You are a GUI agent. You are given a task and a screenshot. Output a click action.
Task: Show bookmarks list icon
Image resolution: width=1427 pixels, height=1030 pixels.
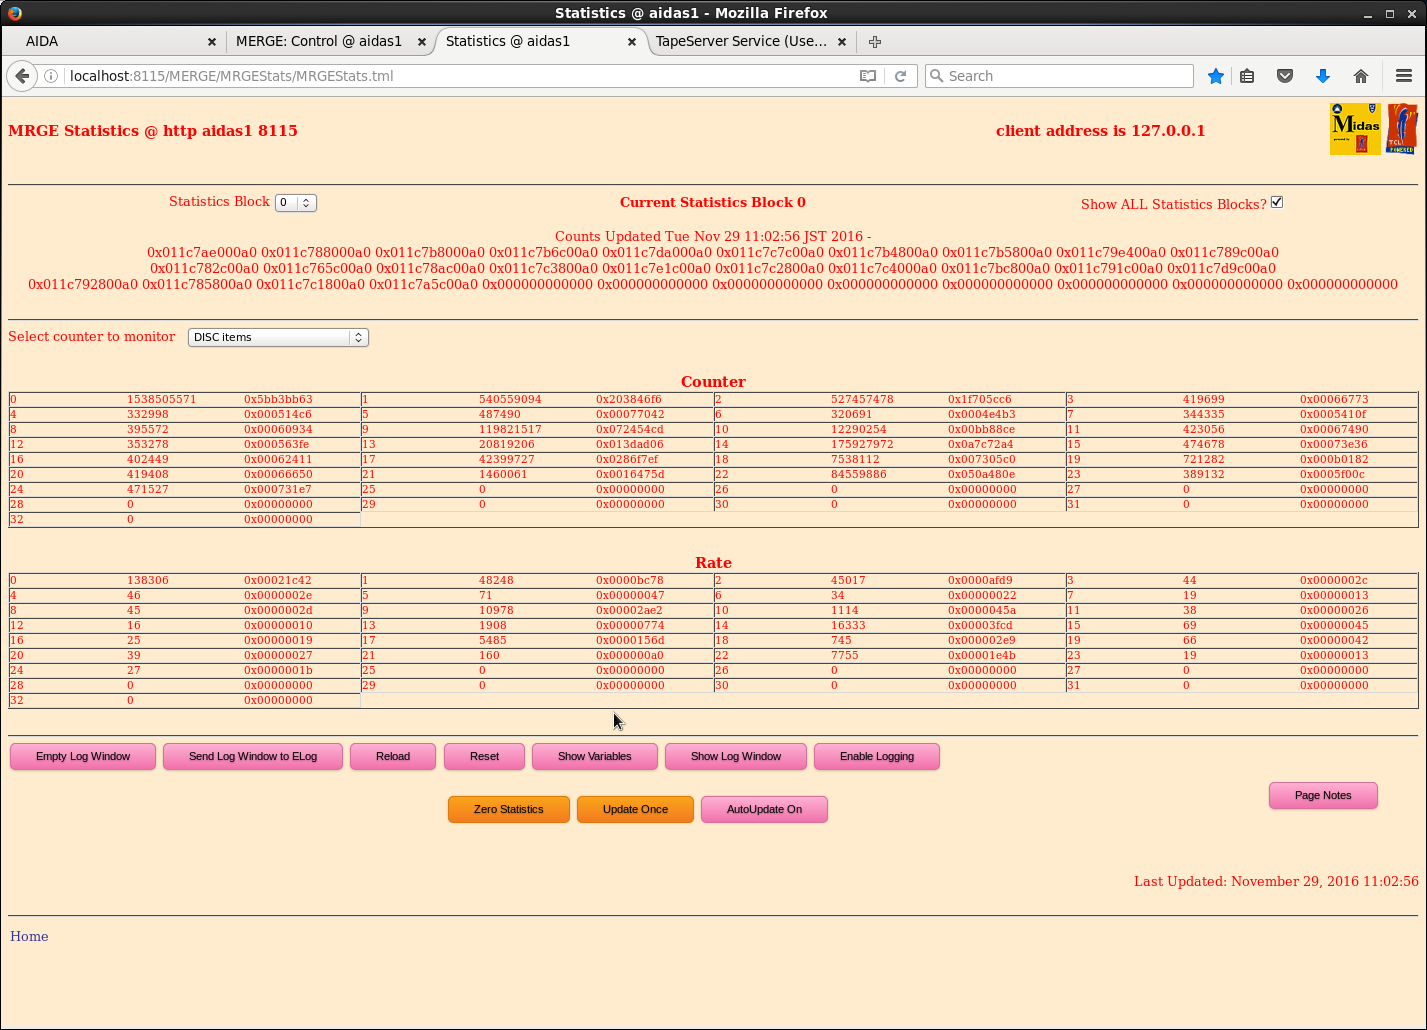pos(1247,76)
